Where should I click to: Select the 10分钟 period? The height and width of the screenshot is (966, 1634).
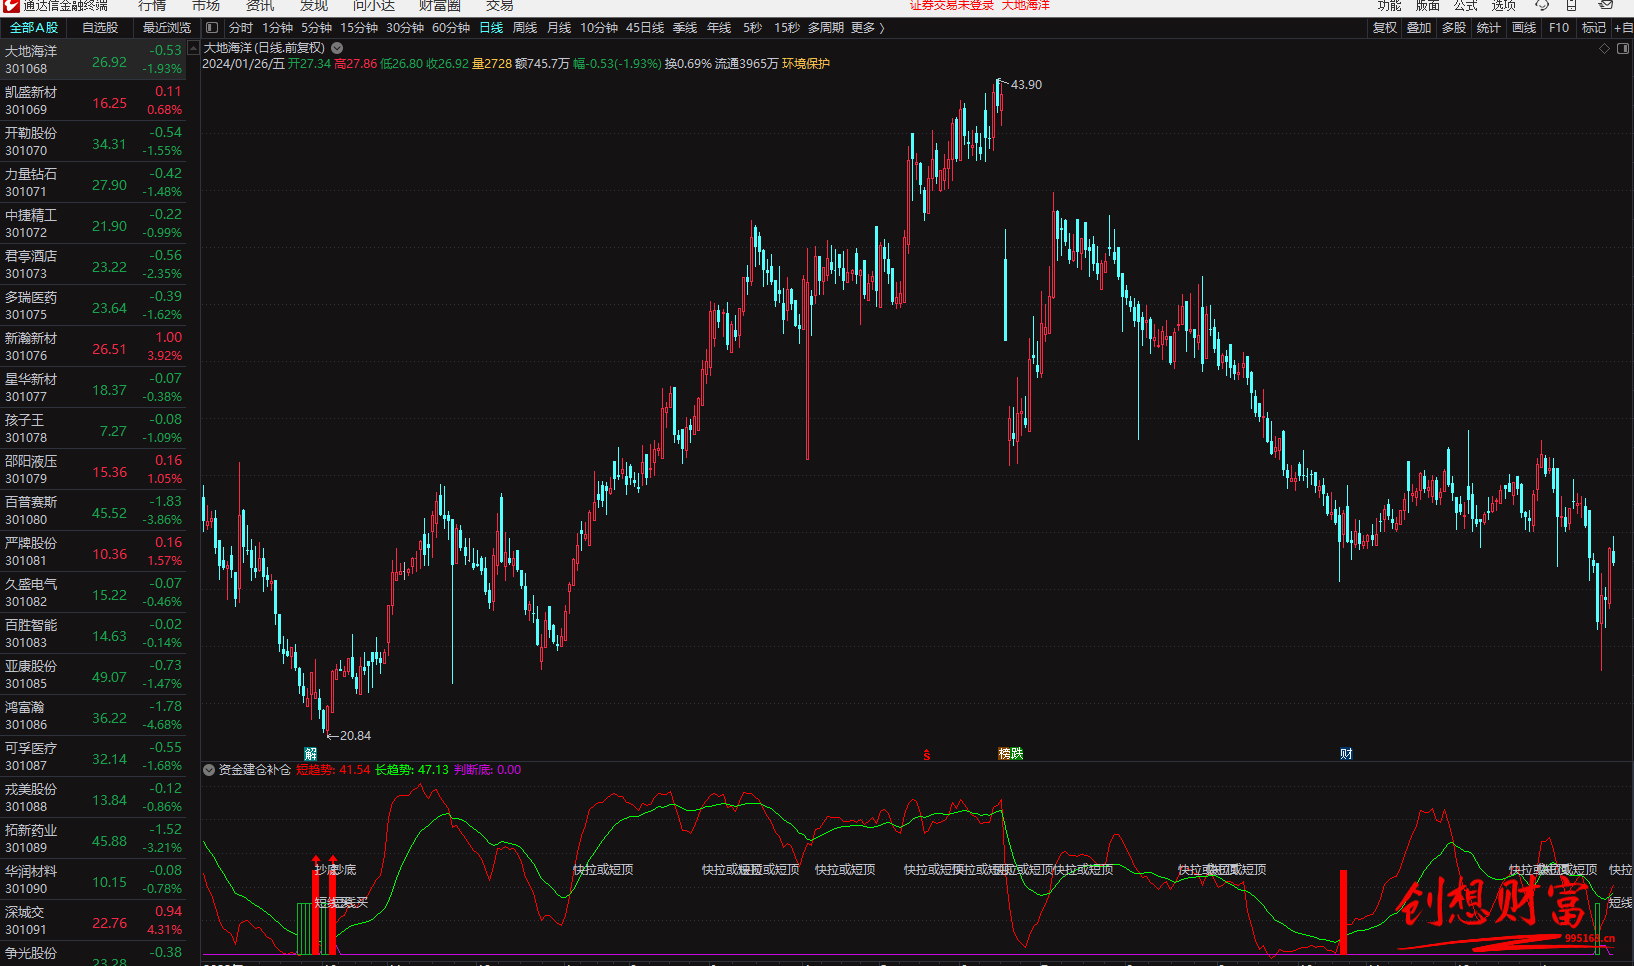[x=599, y=28]
